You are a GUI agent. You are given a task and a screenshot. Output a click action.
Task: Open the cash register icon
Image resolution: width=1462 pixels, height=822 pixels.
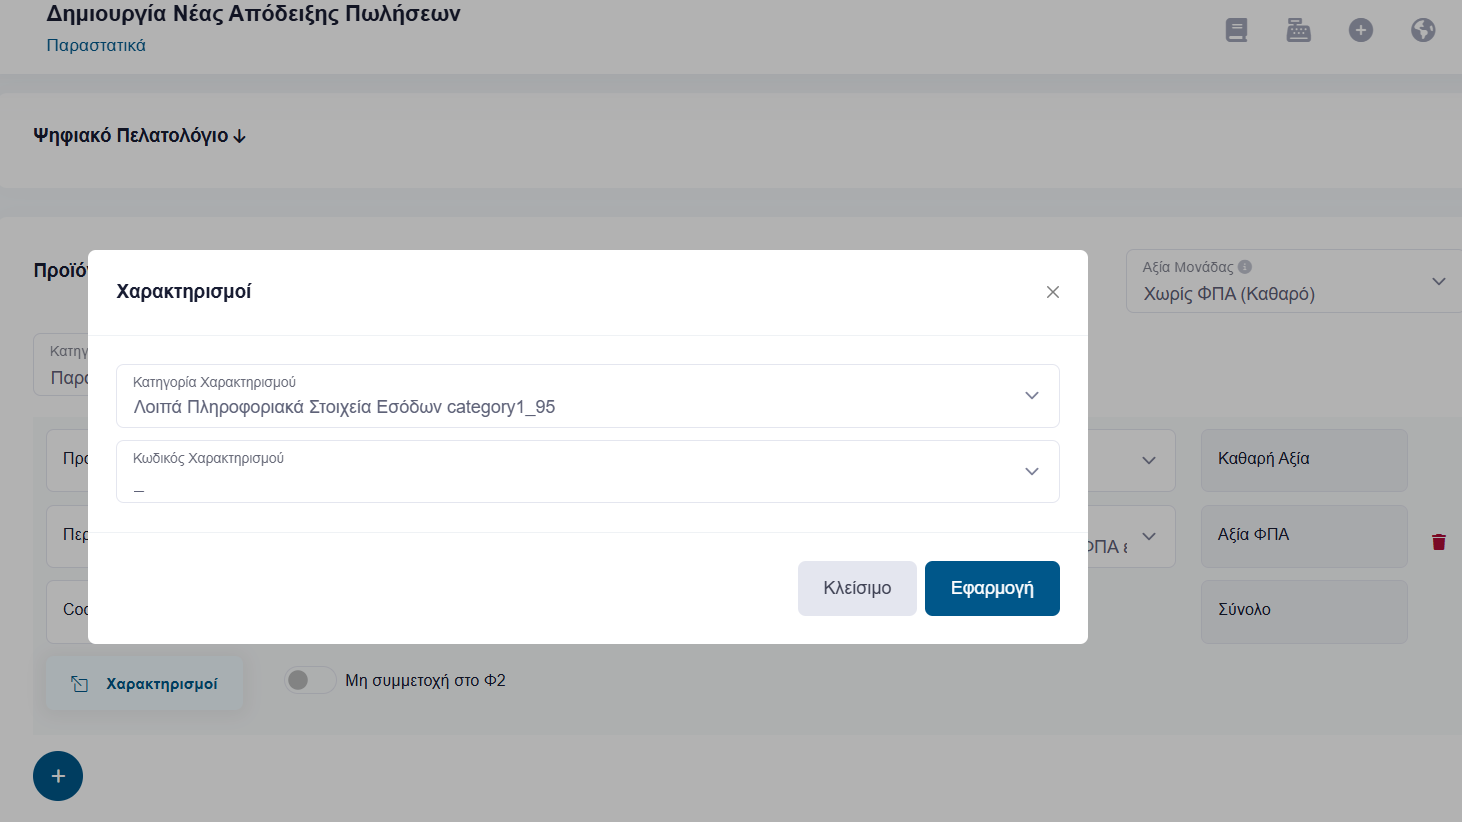(1298, 30)
